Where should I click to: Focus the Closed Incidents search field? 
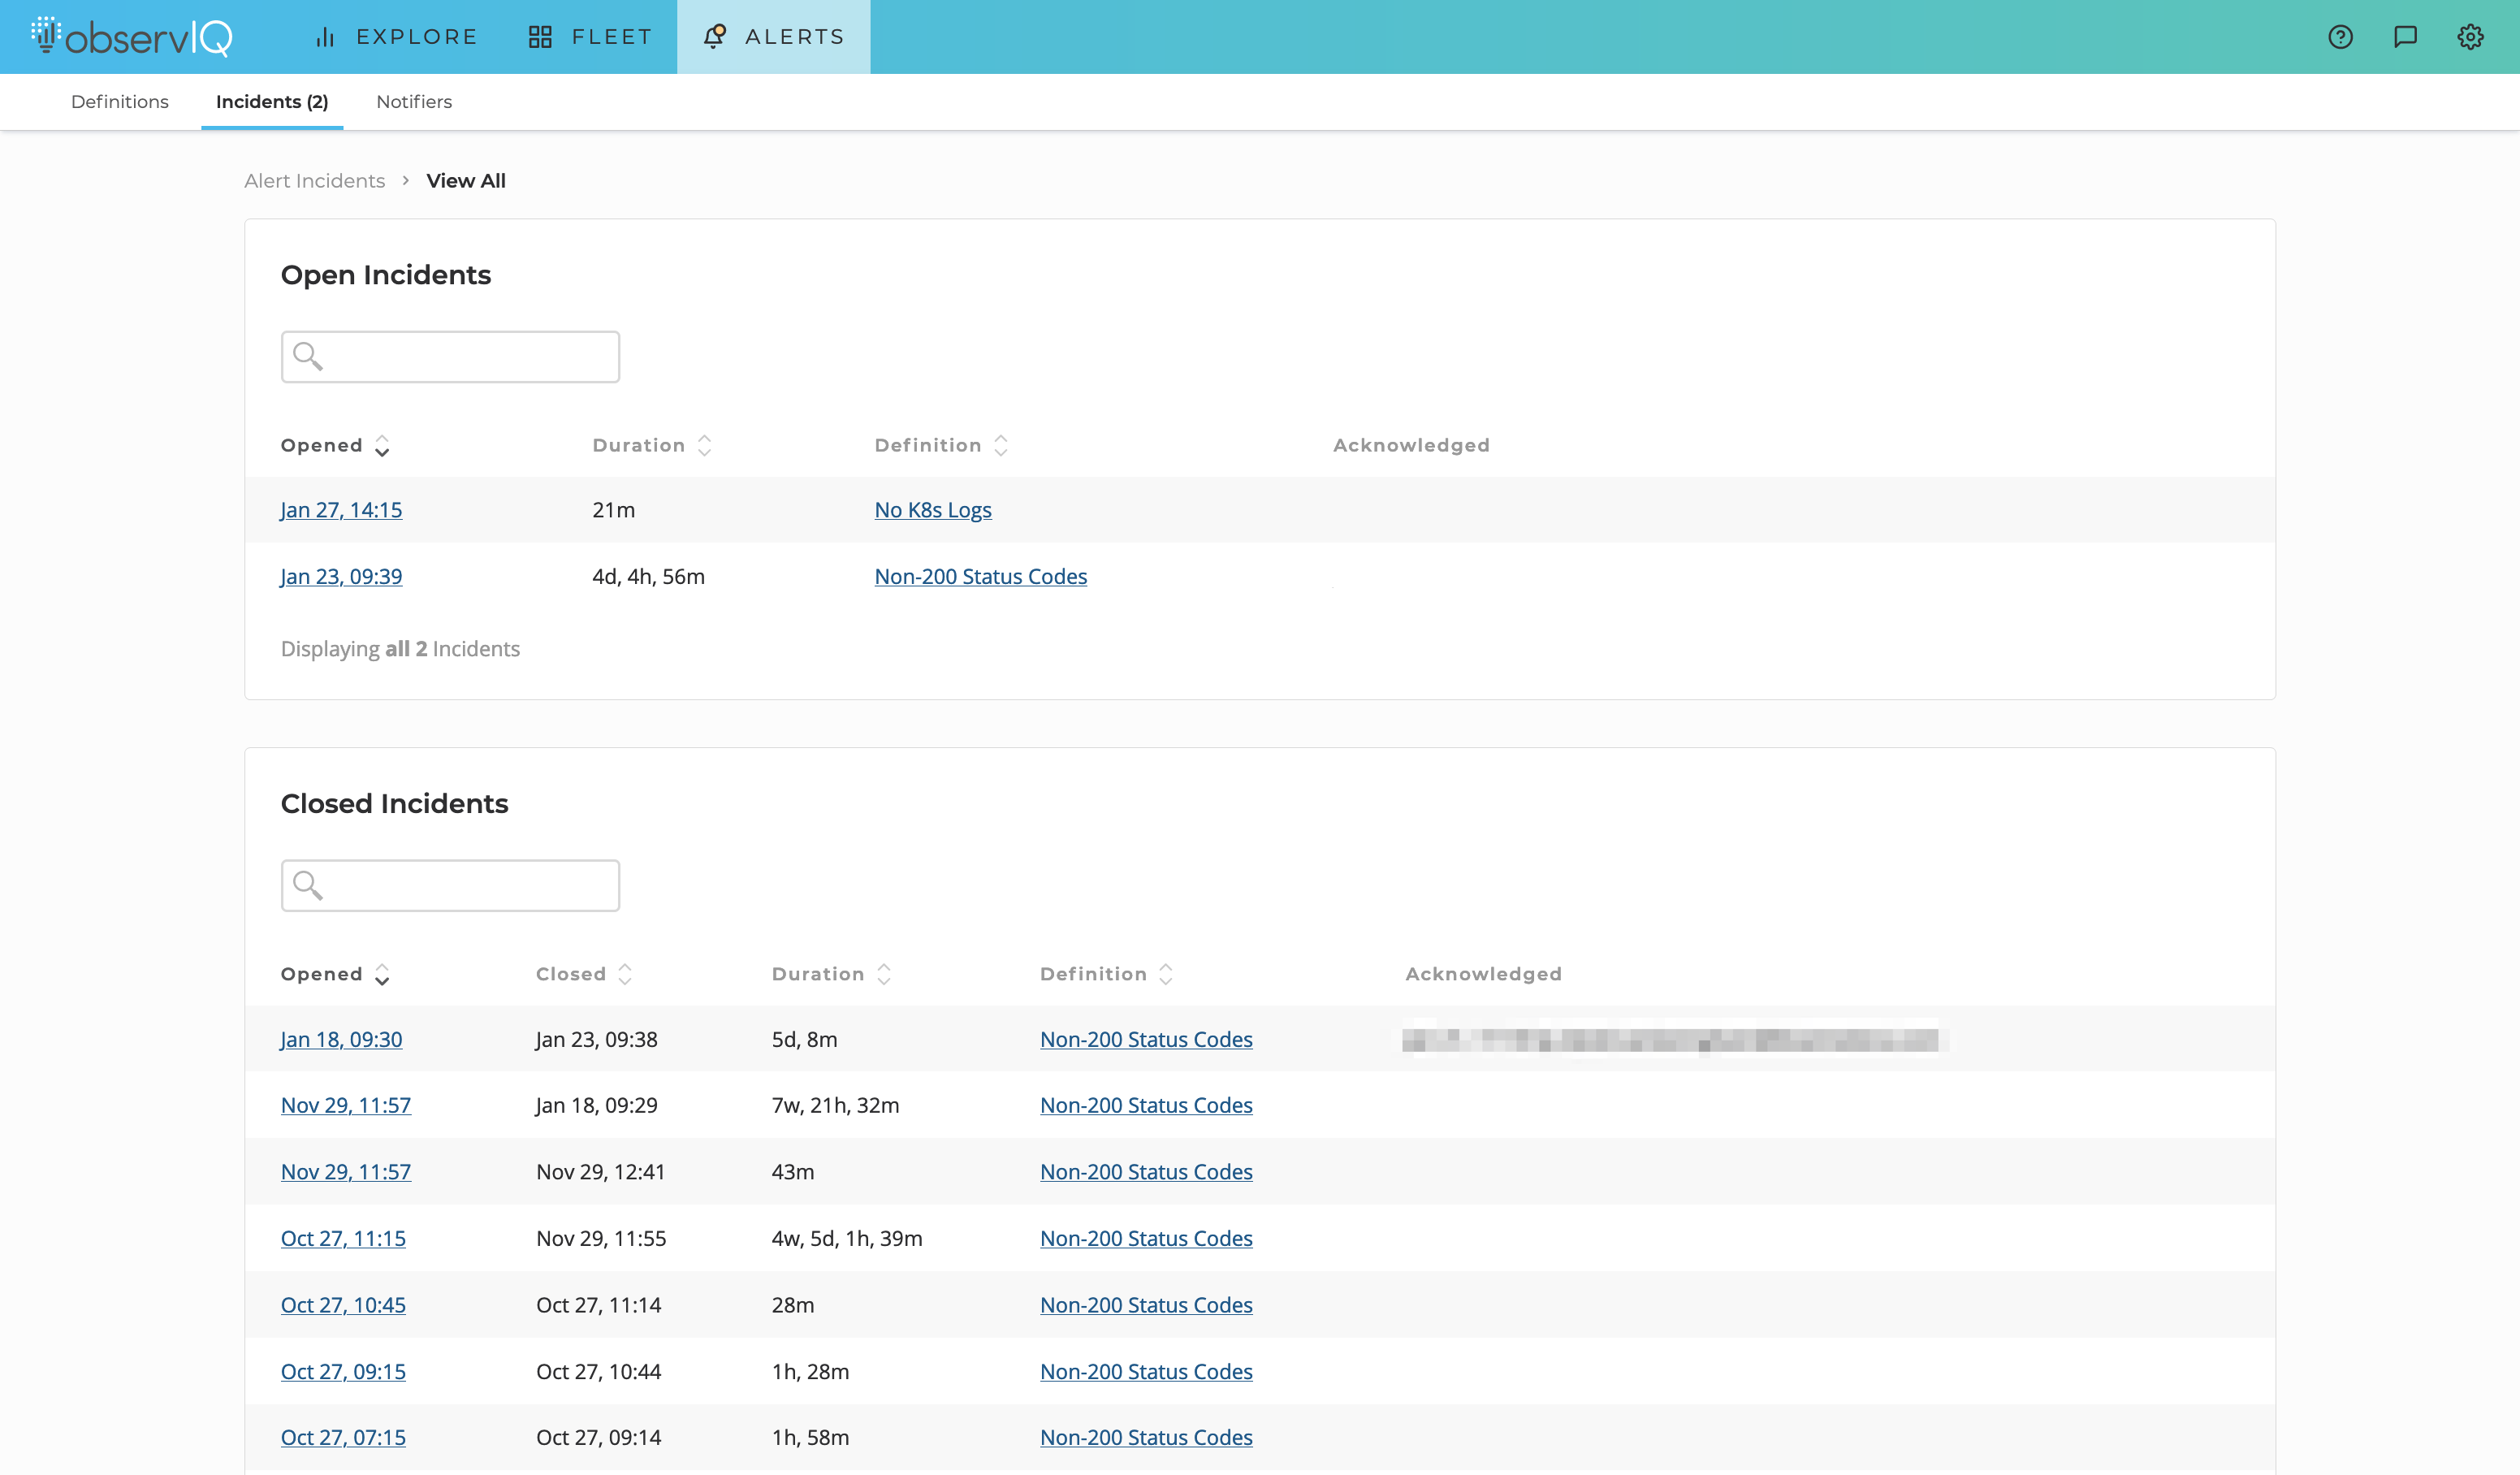[x=470, y=885]
